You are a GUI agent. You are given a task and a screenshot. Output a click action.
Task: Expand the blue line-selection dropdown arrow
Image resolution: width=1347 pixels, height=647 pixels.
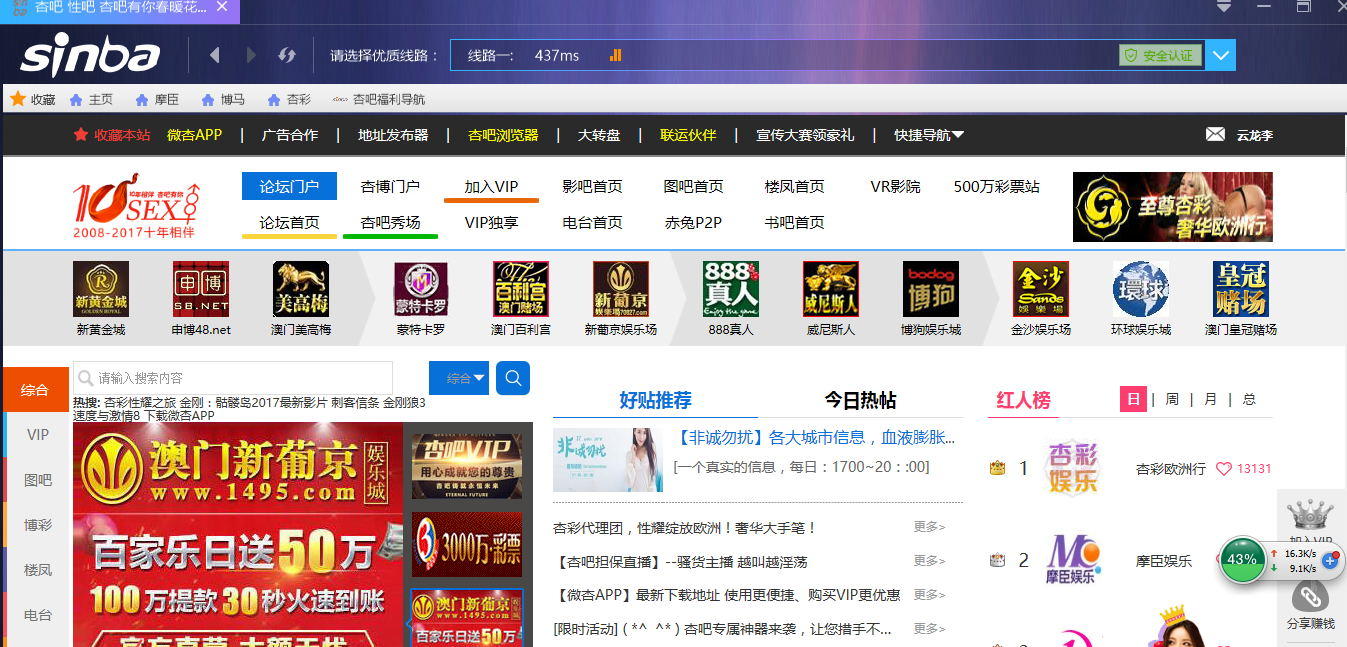click(1221, 56)
